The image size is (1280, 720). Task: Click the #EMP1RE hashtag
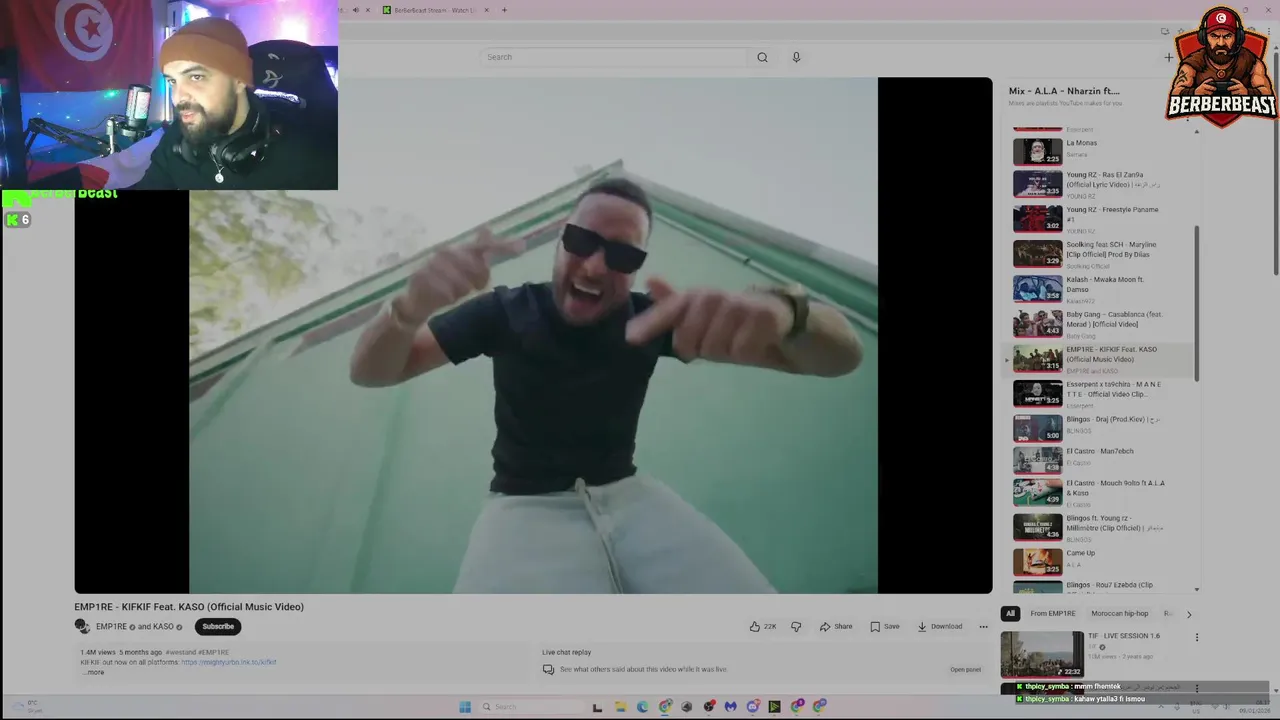(x=213, y=653)
